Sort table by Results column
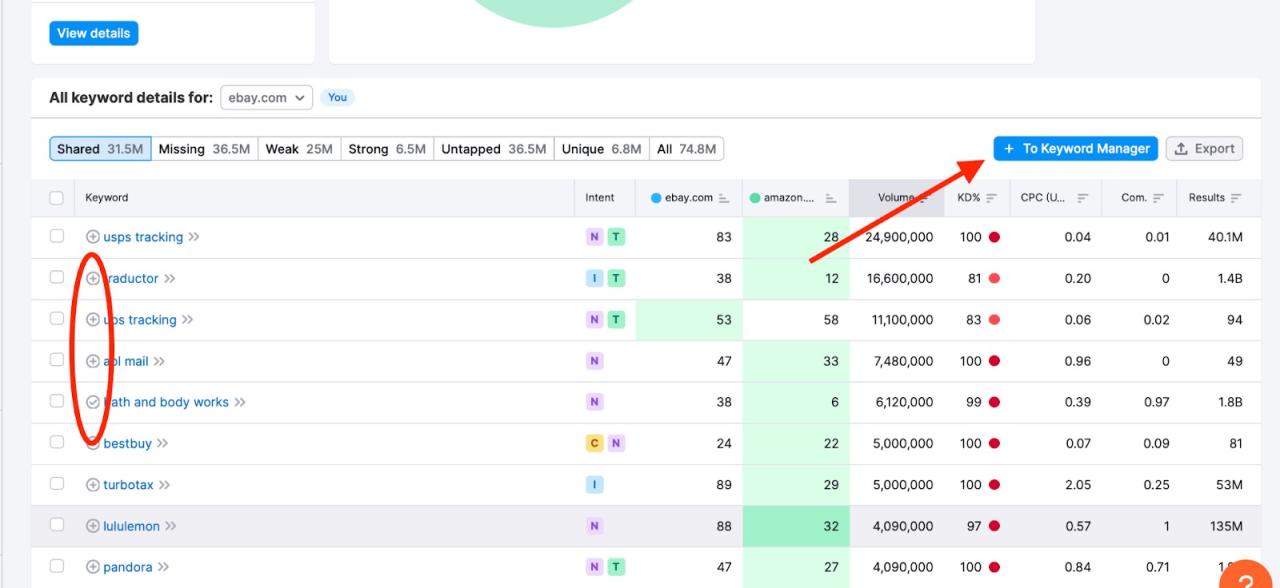1280x588 pixels. click(x=1236, y=198)
